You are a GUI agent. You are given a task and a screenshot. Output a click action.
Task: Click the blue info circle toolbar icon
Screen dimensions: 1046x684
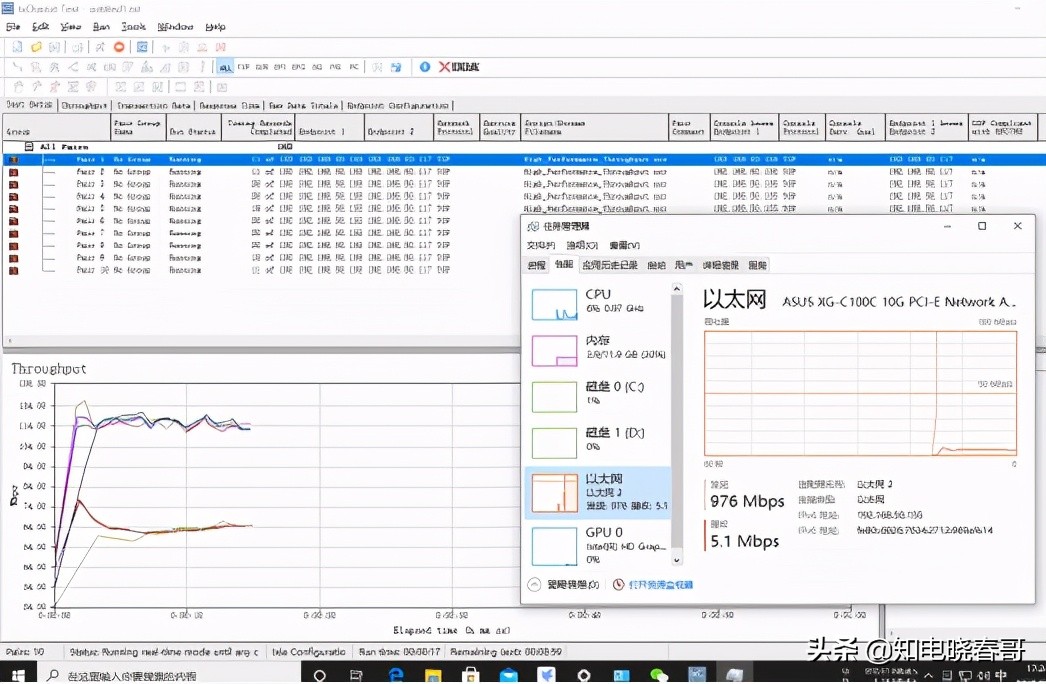click(x=424, y=67)
